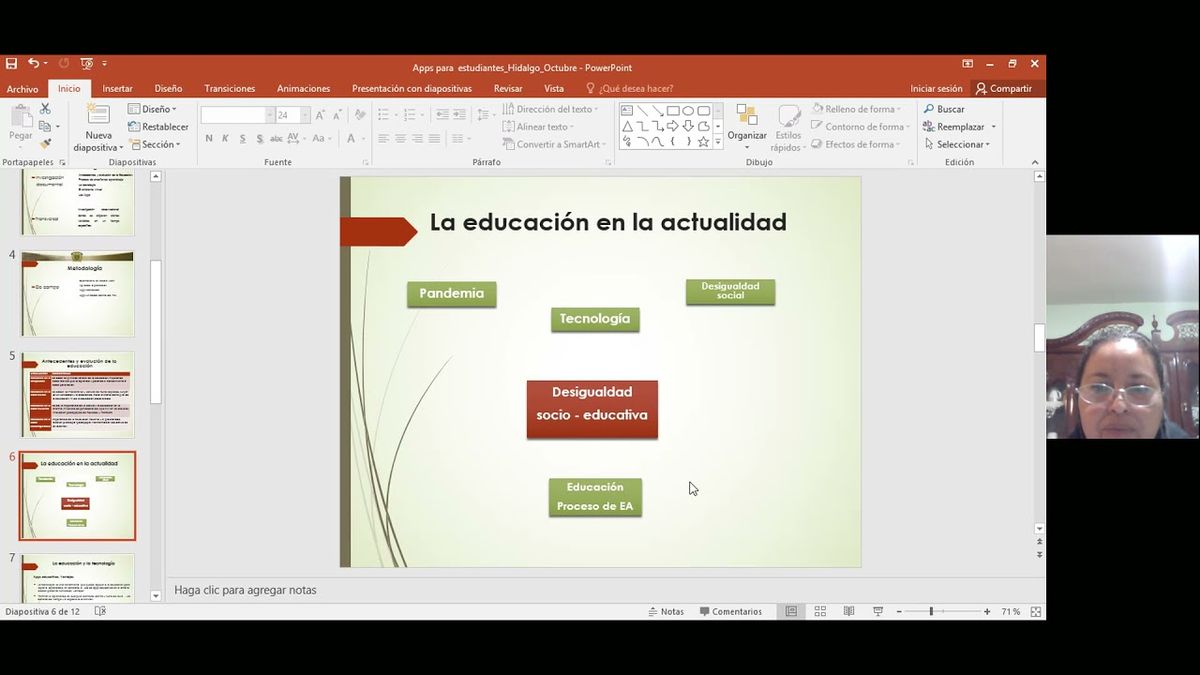Insert rectangle shape from shapes gallery

click(673, 111)
